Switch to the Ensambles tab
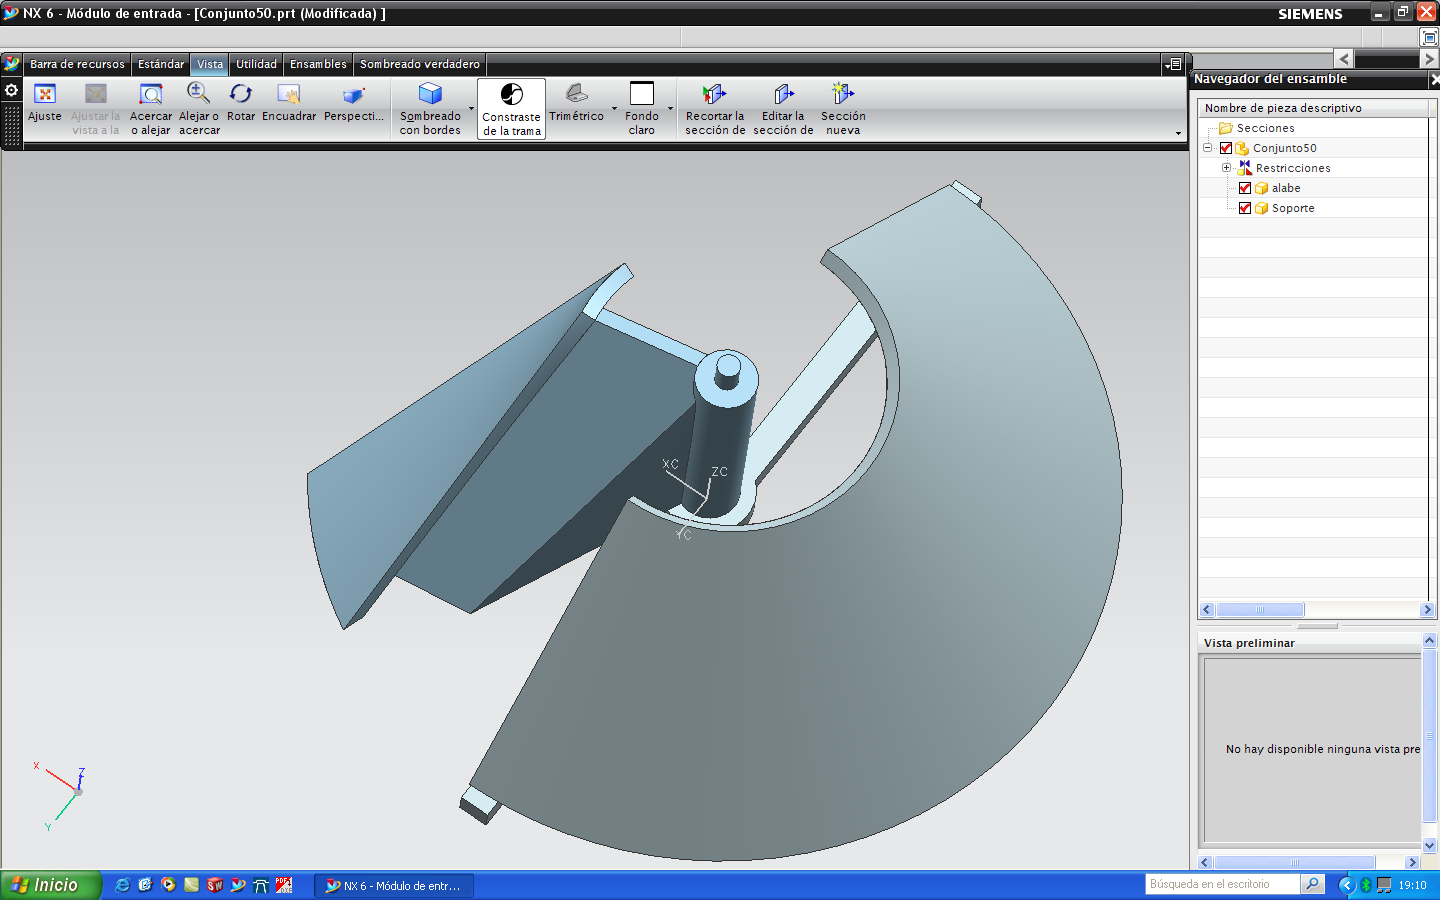1440x900 pixels. (318, 64)
